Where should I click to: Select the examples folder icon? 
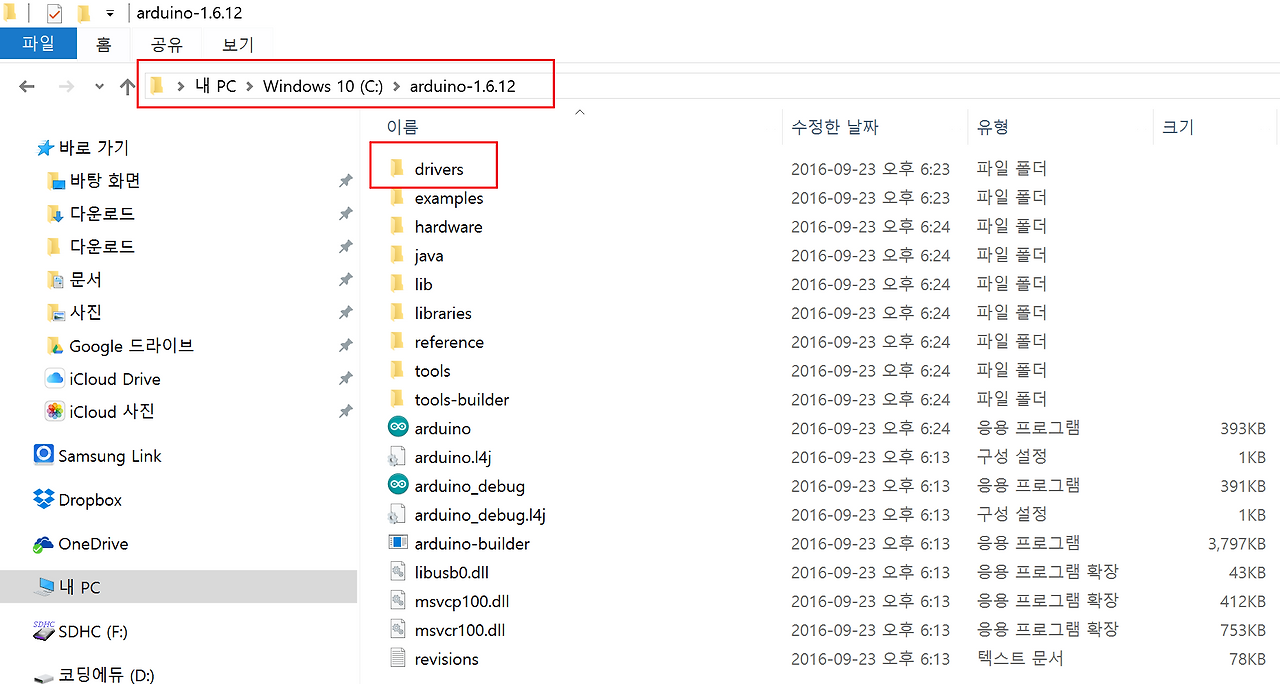point(397,197)
